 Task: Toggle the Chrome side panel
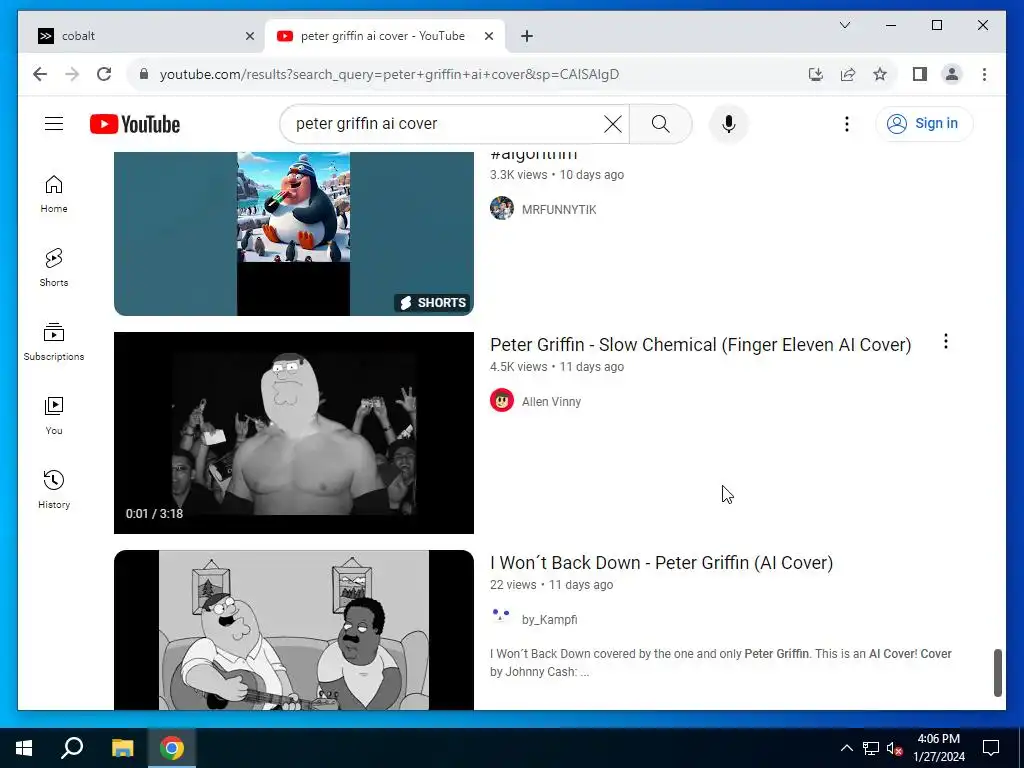[920, 74]
